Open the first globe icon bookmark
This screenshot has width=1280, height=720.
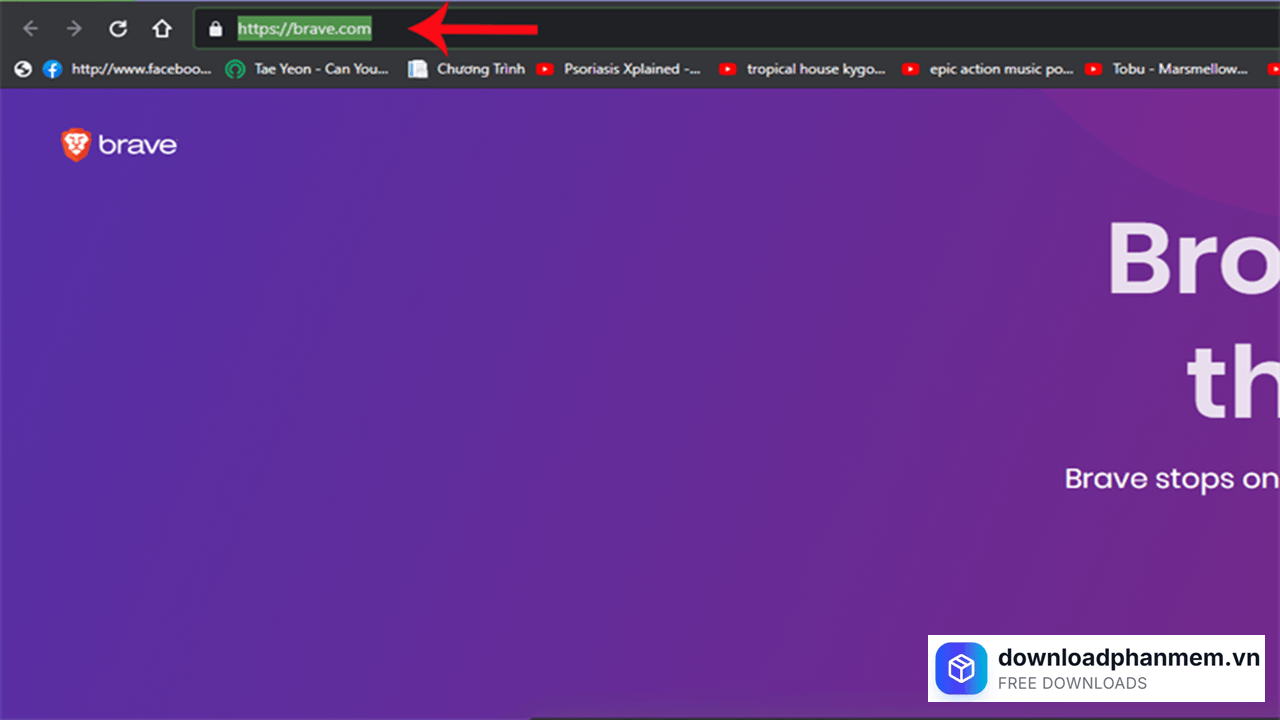coord(22,69)
